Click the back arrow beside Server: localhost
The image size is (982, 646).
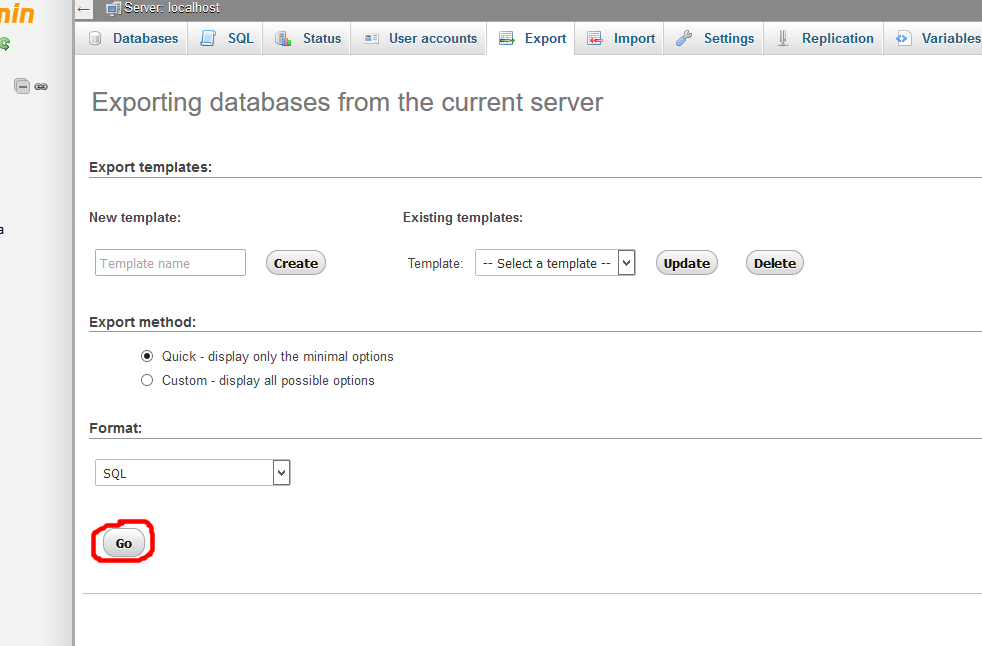(84, 8)
